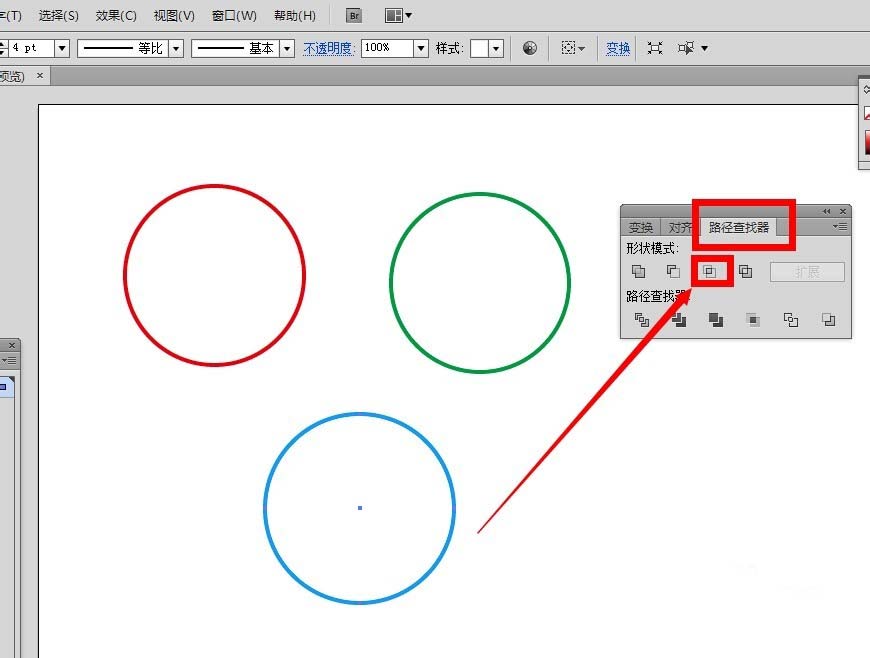Click the Unite shape mode icon
Image resolution: width=870 pixels, height=658 pixels.
pyautogui.click(x=639, y=271)
